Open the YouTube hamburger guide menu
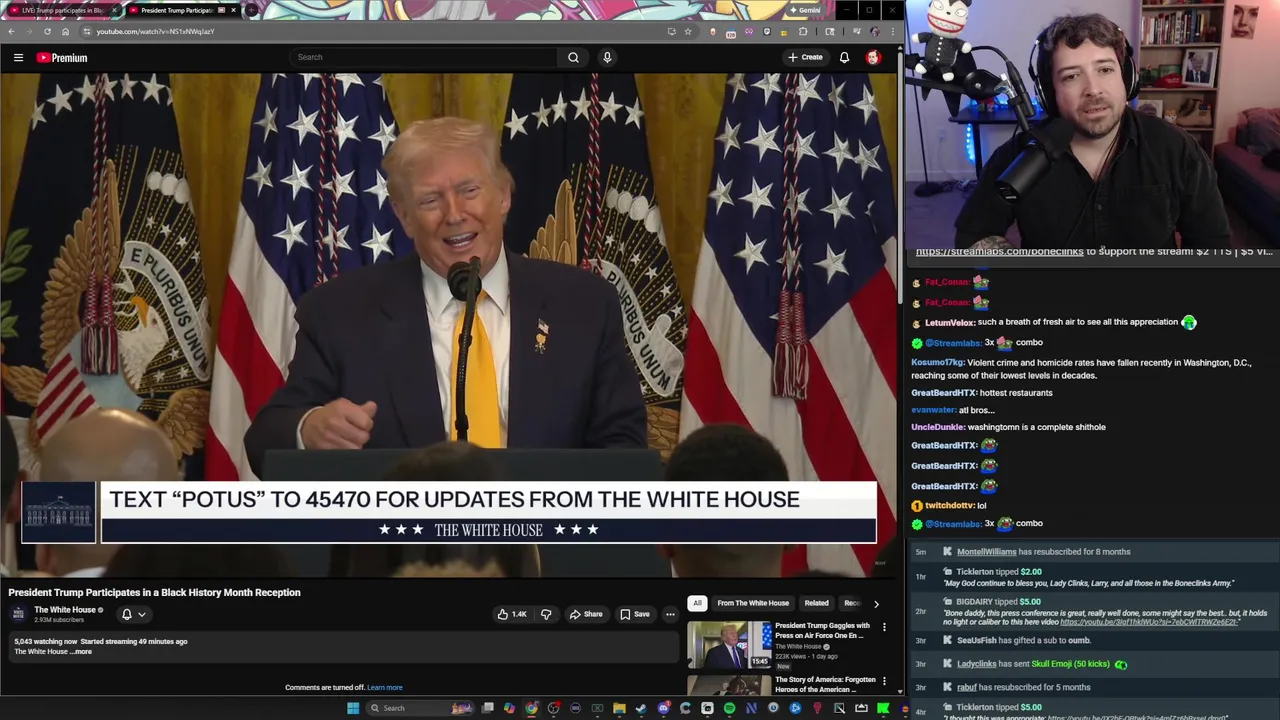This screenshot has height=720, width=1280. tap(18, 57)
